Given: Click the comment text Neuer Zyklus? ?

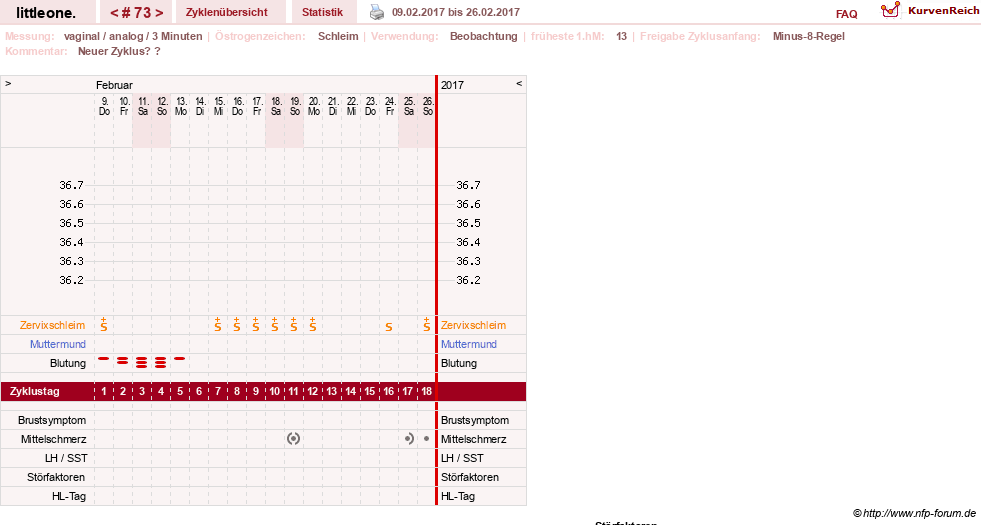Looking at the screenshot, I should point(119,51).
